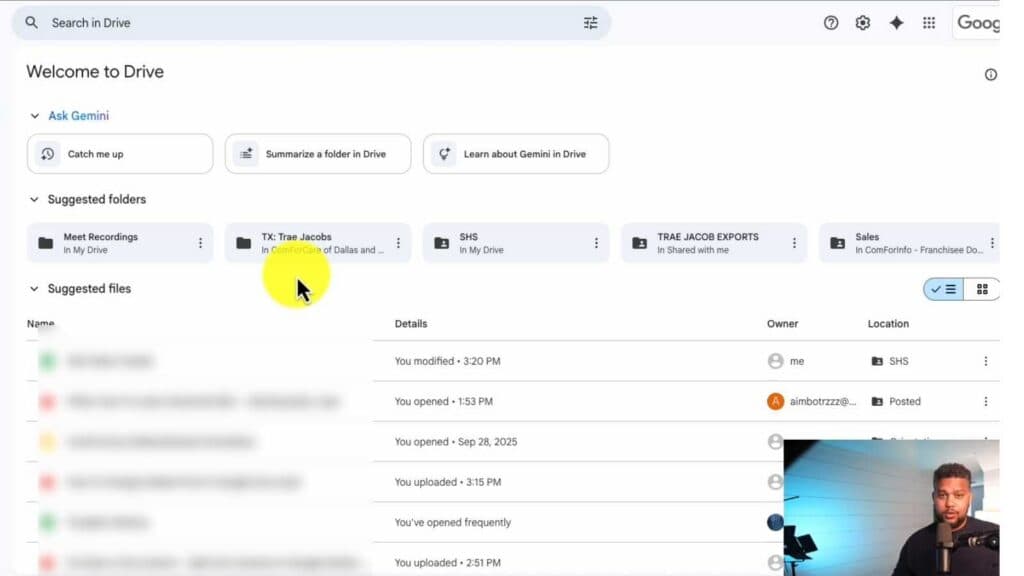This screenshot has width=1024, height=576.
Task: Open the SHS location link
Action: click(x=890, y=361)
